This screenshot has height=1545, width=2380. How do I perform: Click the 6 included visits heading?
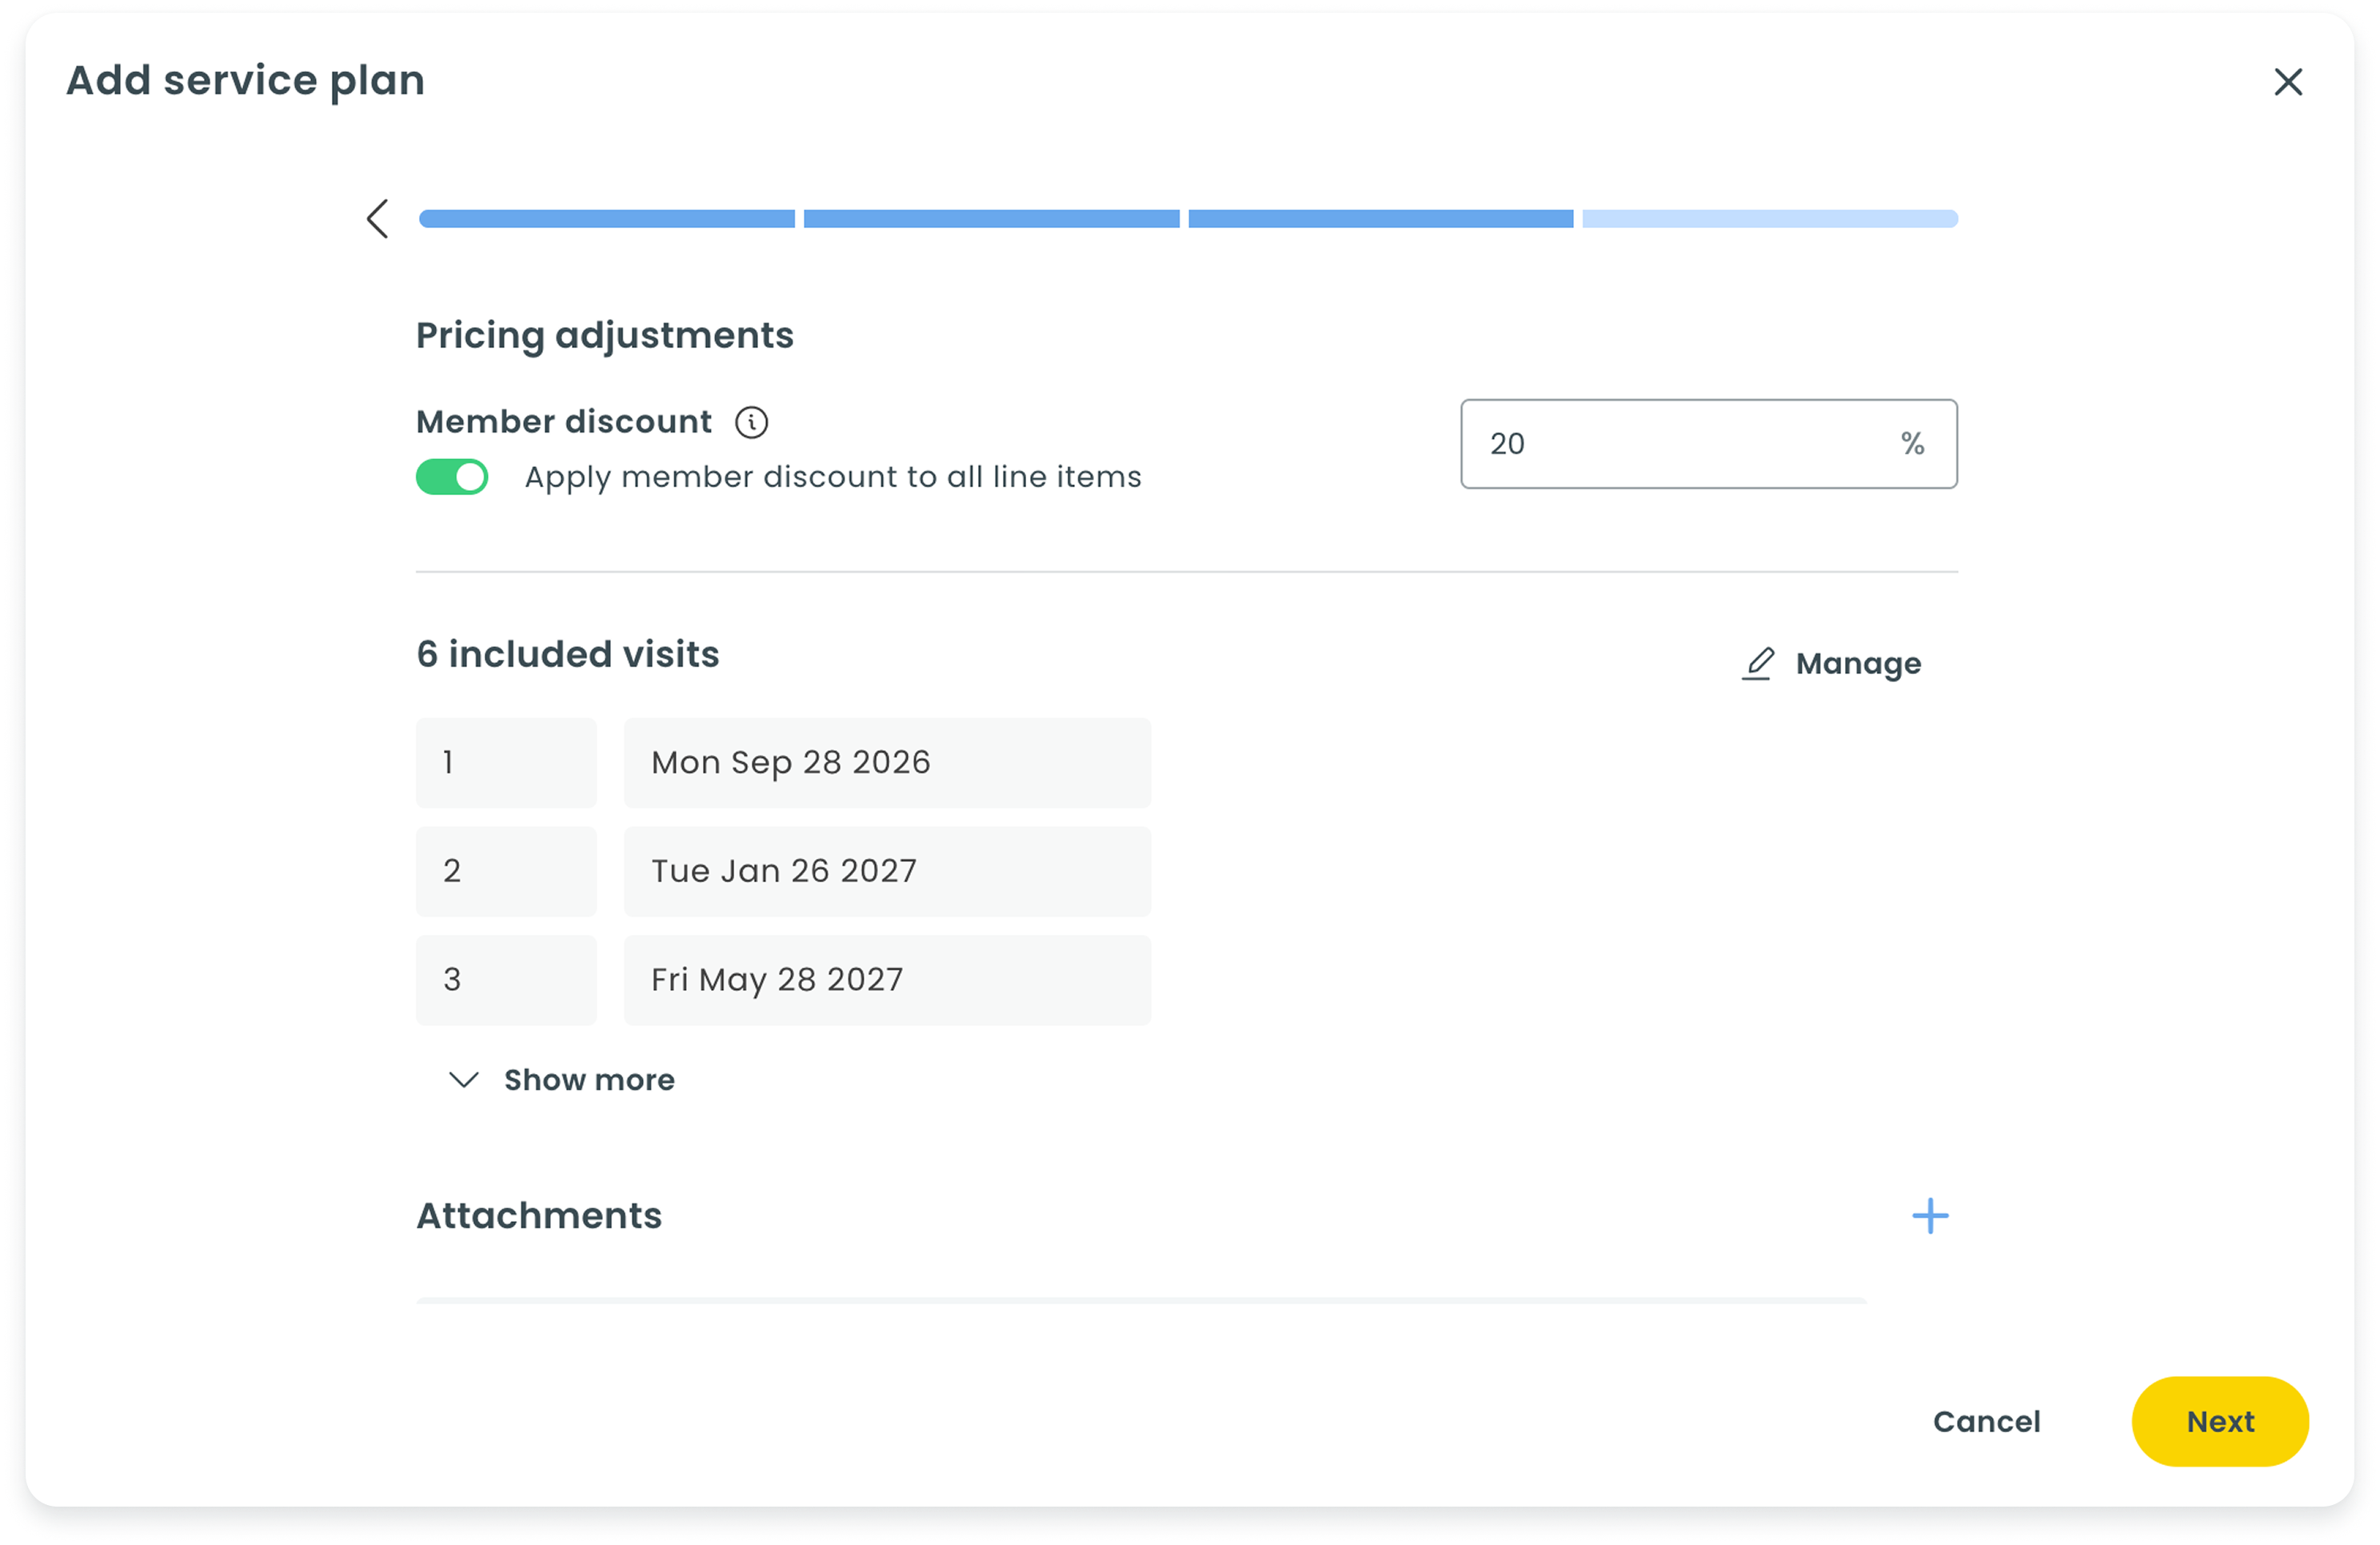click(x=568, y=654)
